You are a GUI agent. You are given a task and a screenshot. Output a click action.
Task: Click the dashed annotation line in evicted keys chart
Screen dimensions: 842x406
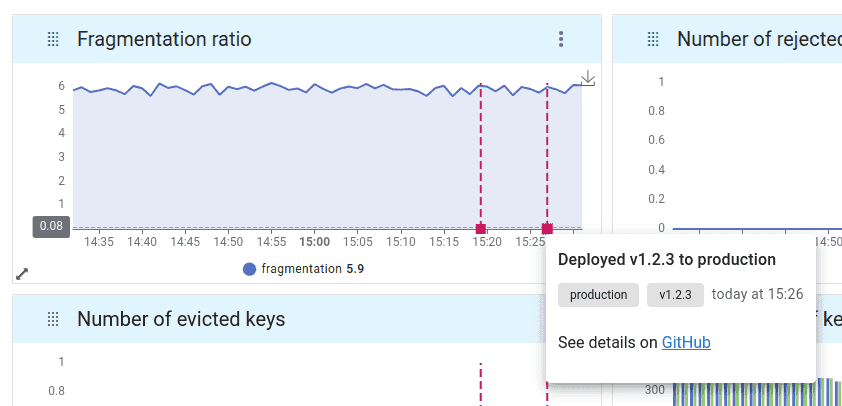coord(481,385)
